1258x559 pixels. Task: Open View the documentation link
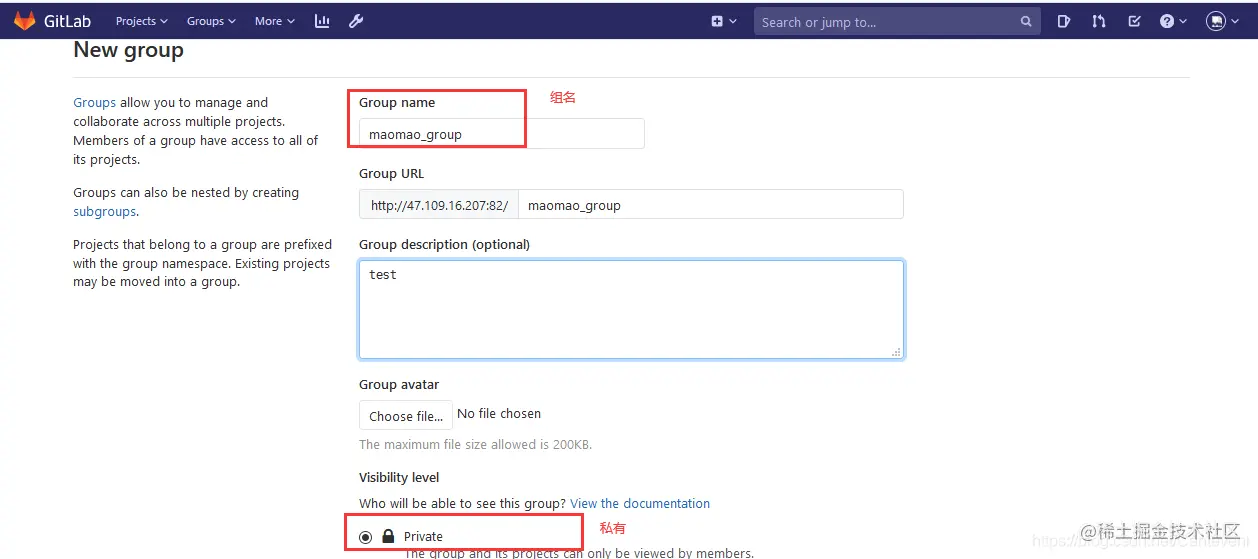(x=640, y=503)
